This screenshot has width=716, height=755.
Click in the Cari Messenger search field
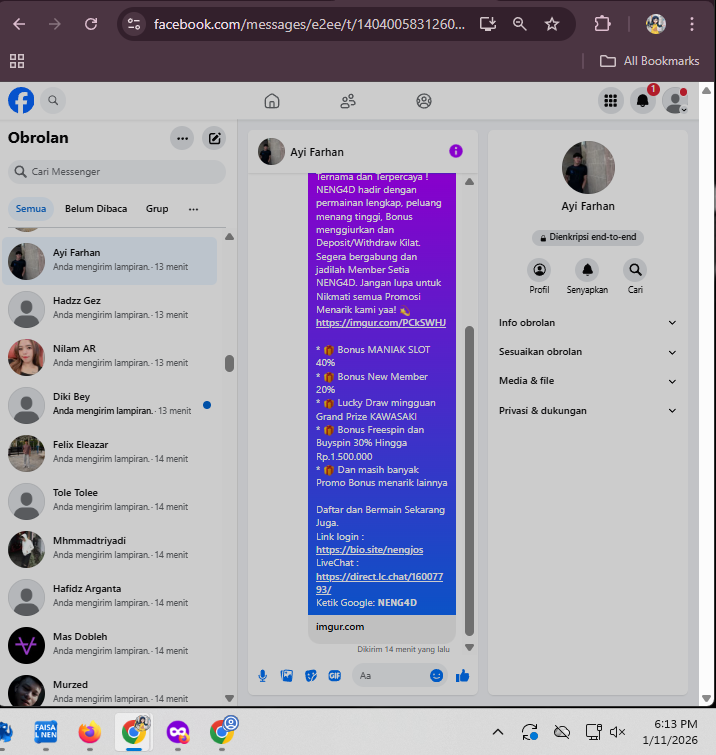pos(117,171)
